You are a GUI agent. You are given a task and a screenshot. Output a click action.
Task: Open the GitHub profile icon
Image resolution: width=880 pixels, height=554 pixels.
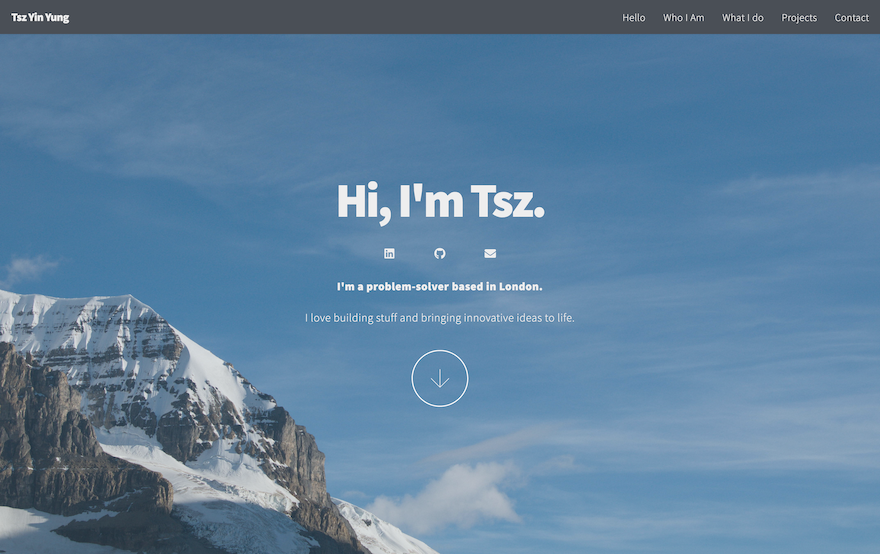coord(439,254)
